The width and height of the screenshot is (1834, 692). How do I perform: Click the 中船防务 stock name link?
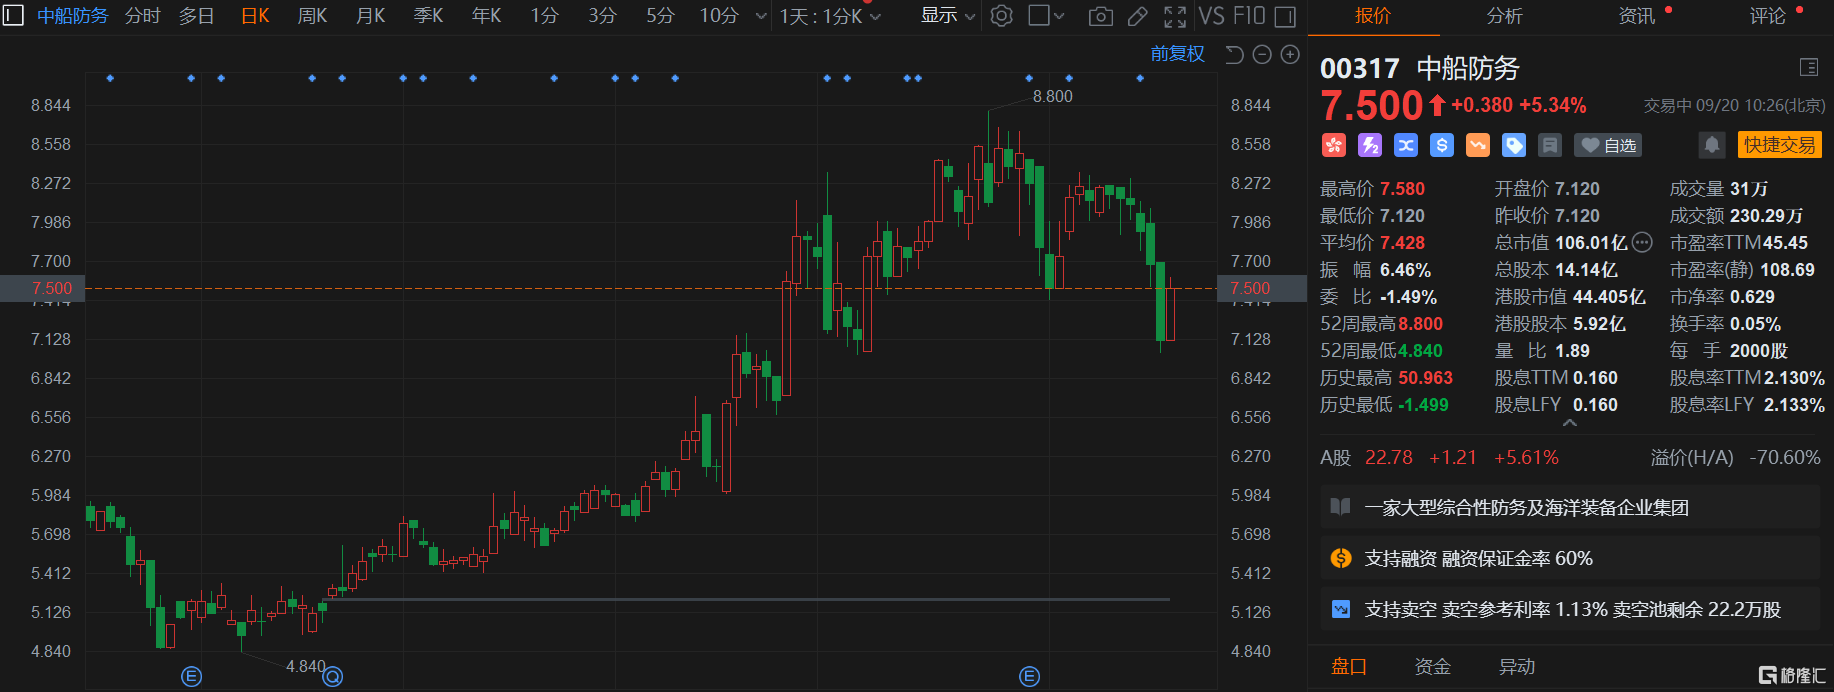pos(72,16)
